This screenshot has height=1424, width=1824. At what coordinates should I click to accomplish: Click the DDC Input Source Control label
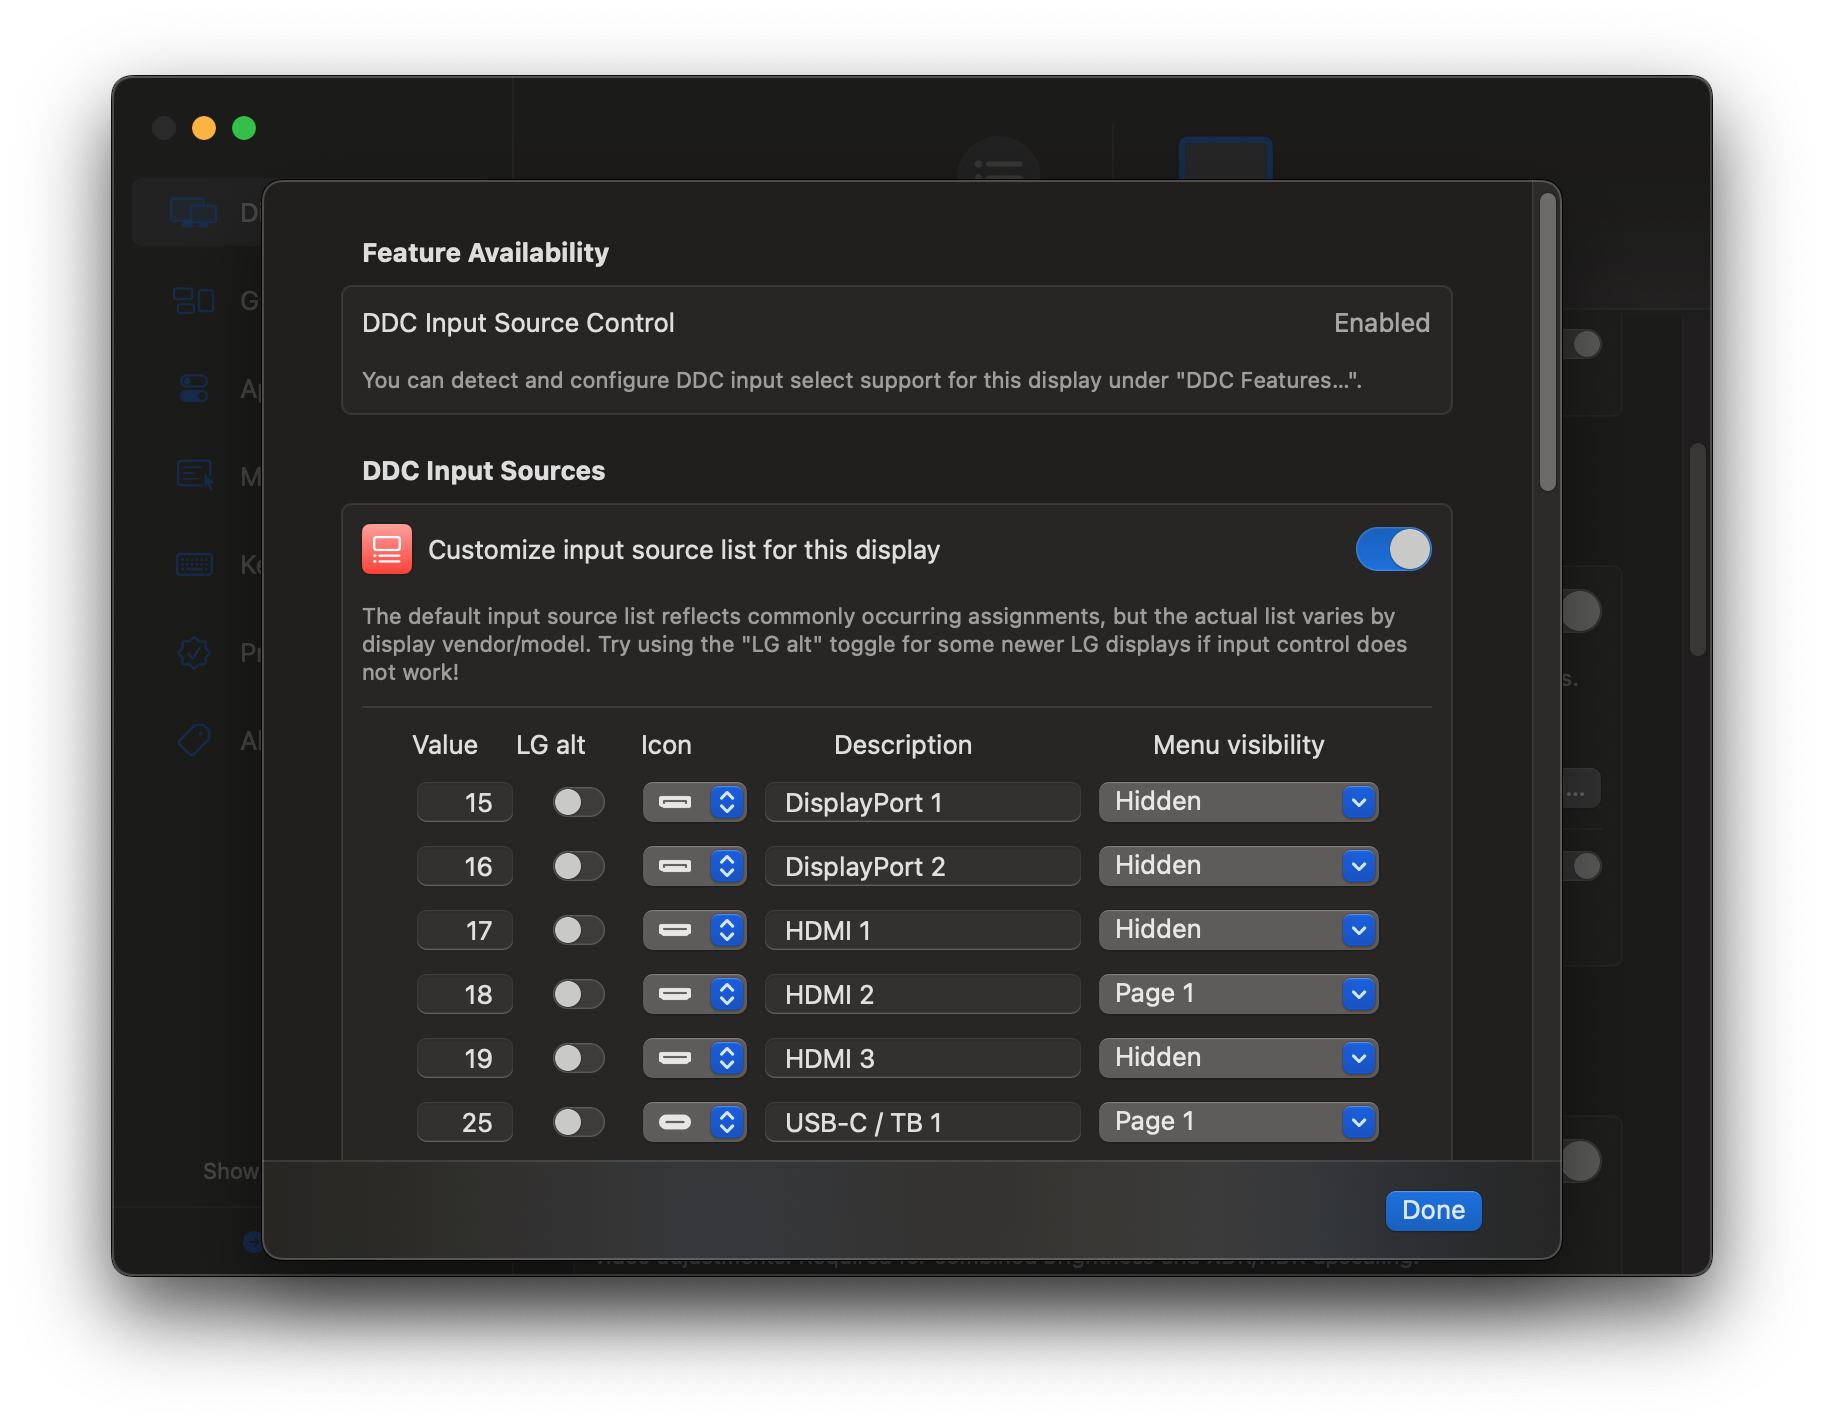[x=518, y=323]
